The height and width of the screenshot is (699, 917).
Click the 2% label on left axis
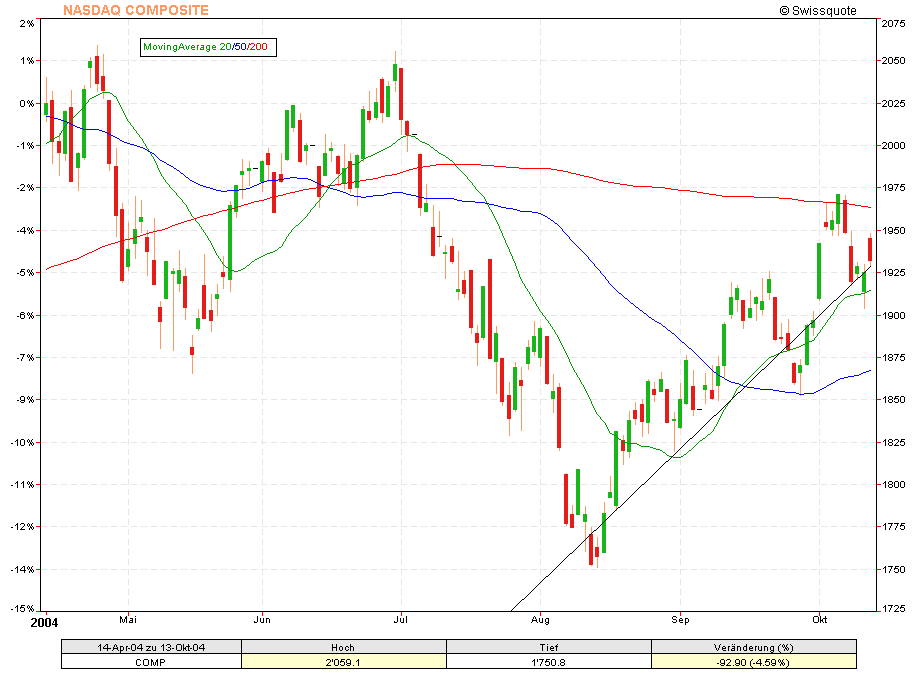pos(27,23)
